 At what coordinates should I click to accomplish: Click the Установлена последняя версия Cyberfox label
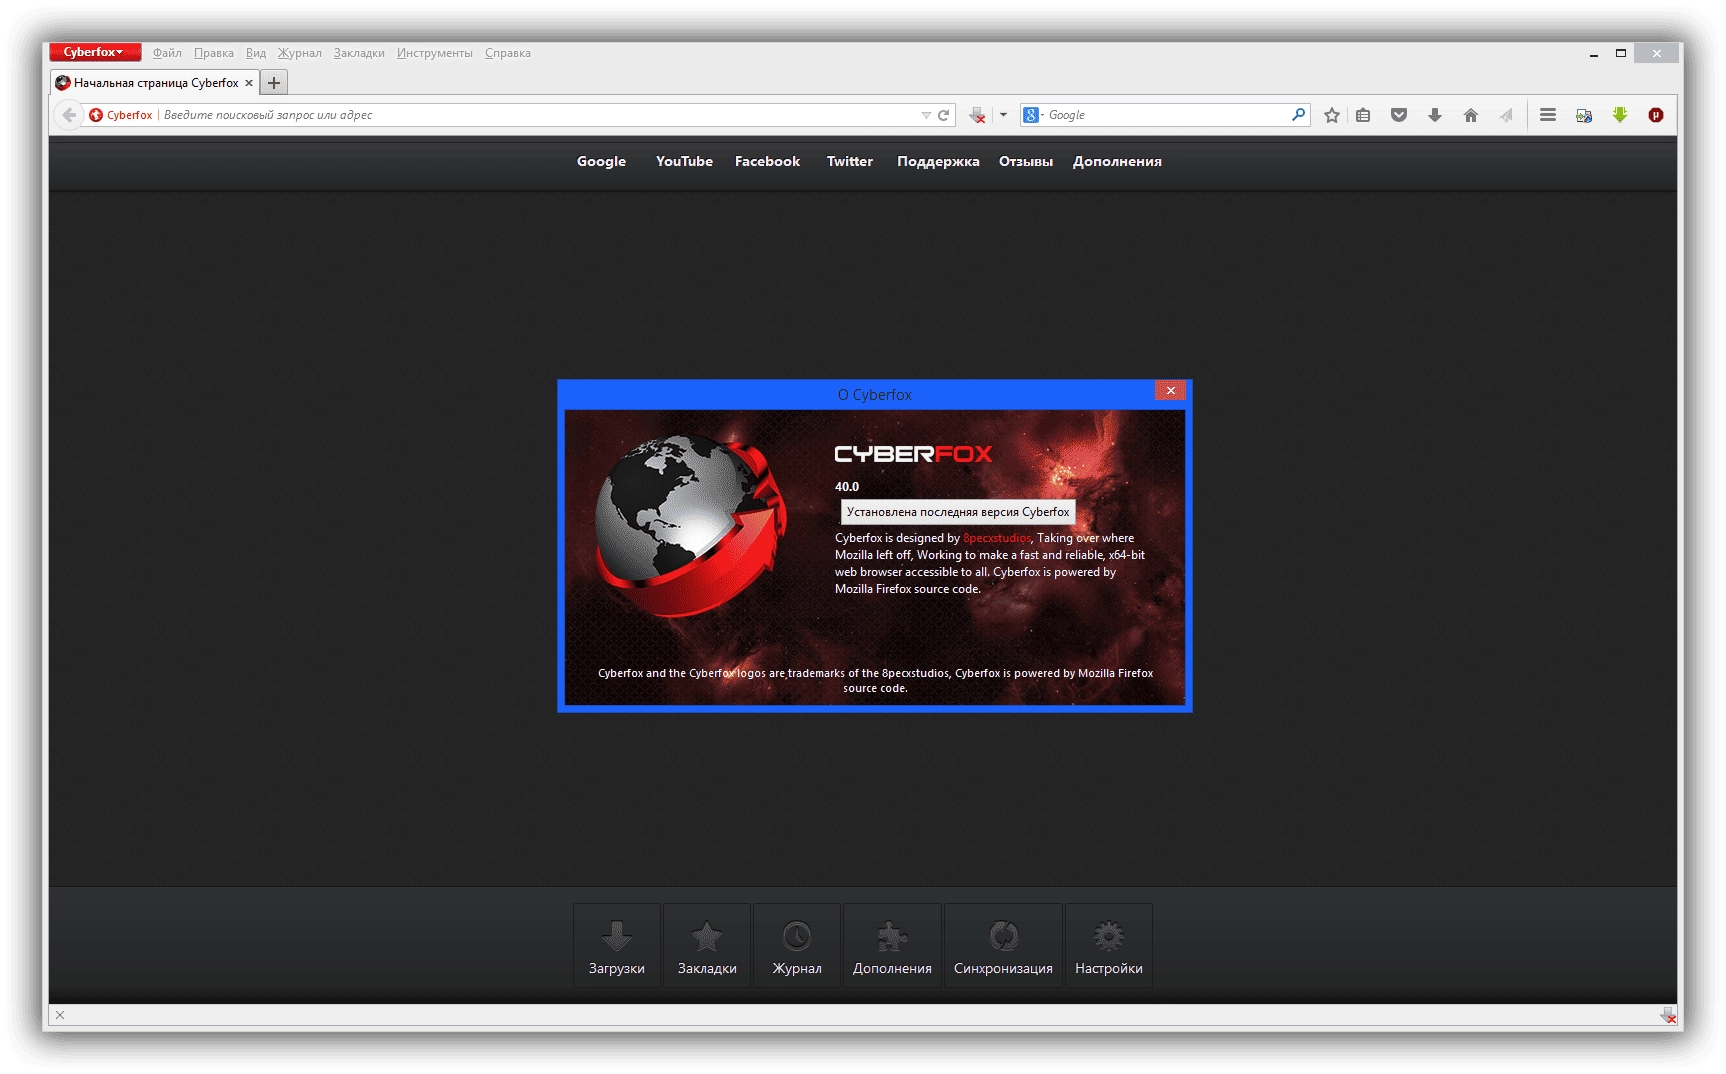tap(958, 512)
